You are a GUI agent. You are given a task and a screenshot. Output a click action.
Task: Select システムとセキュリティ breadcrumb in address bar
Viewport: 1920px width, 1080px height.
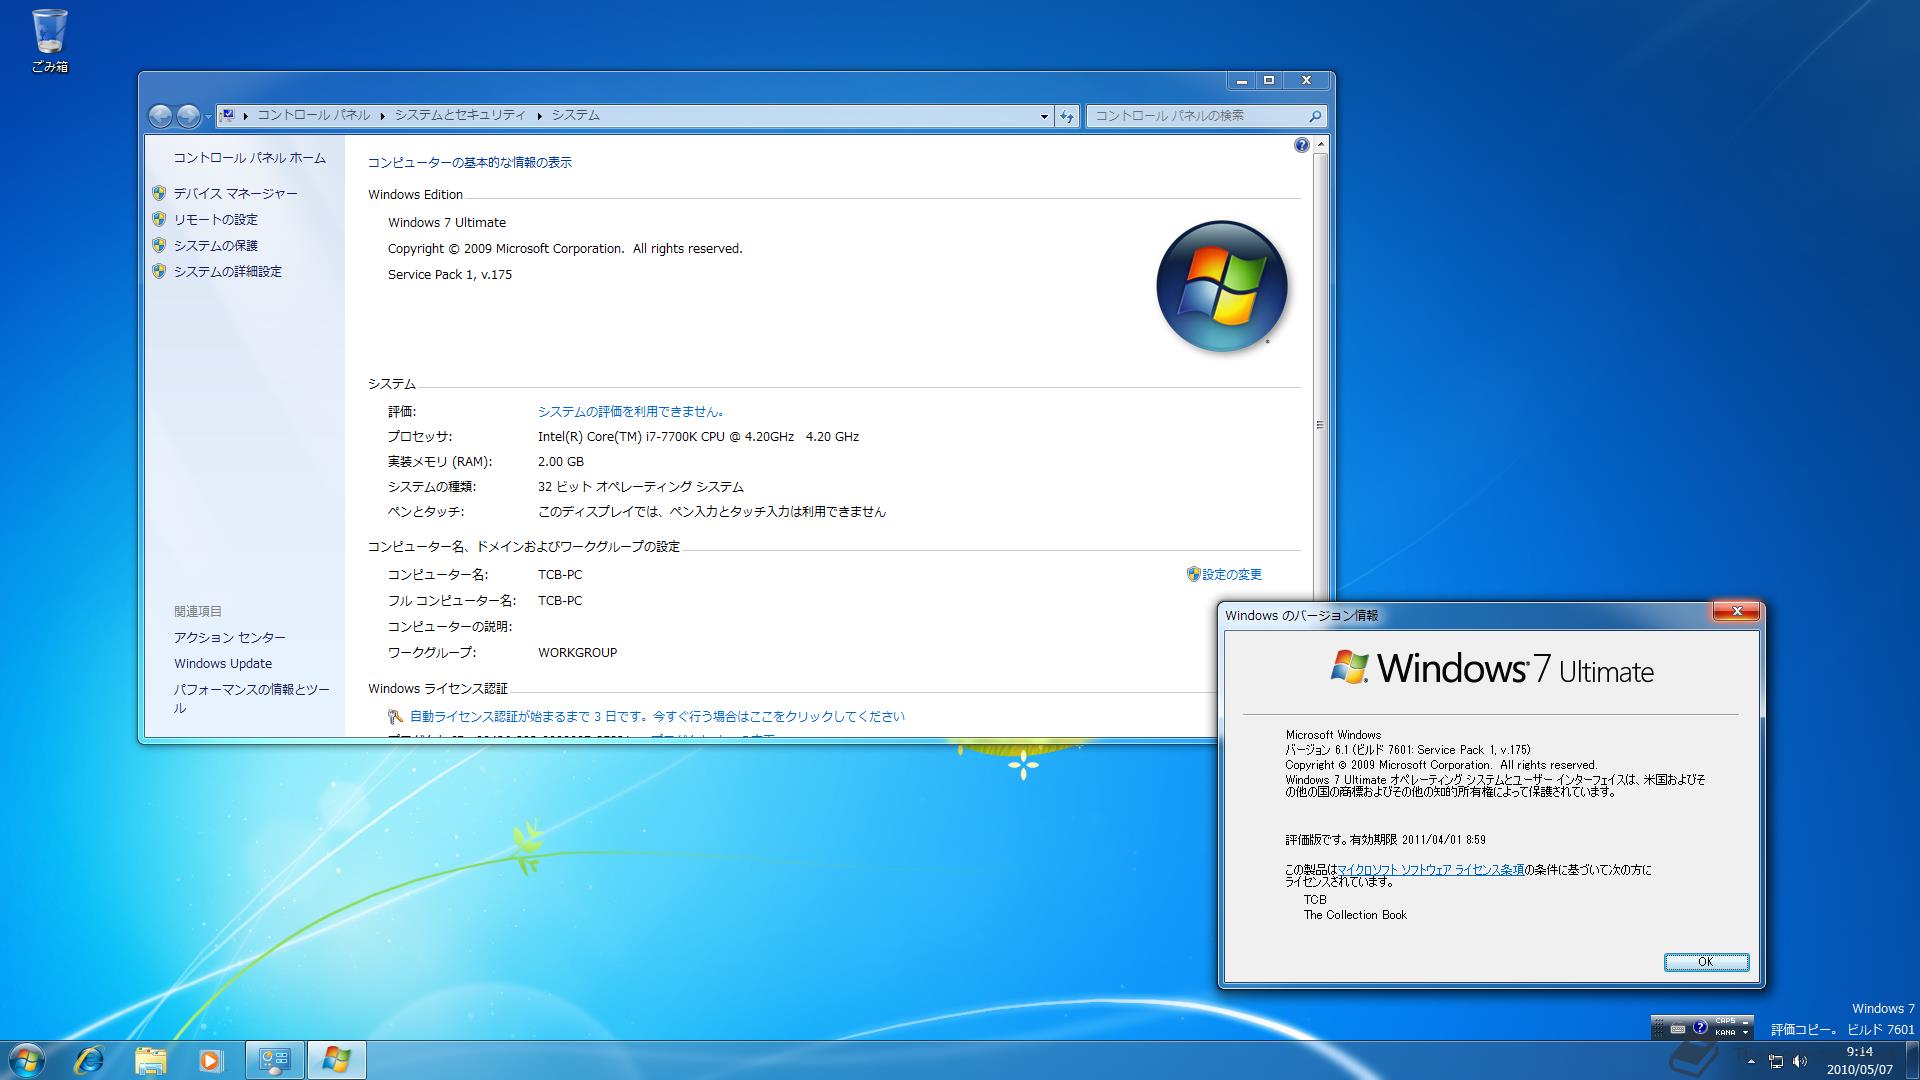click(x=460, y=116)
